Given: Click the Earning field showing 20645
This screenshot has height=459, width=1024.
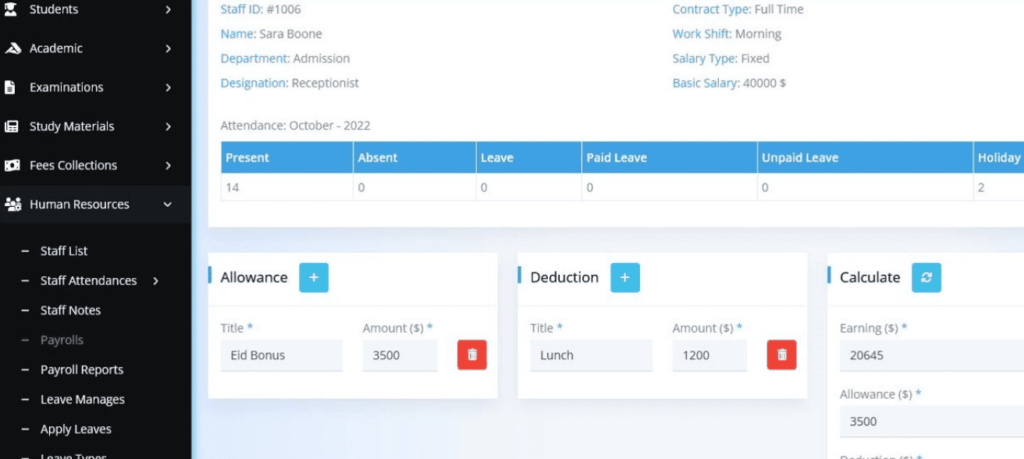Looking at the screenshot, I should click(x=932, y=355).
